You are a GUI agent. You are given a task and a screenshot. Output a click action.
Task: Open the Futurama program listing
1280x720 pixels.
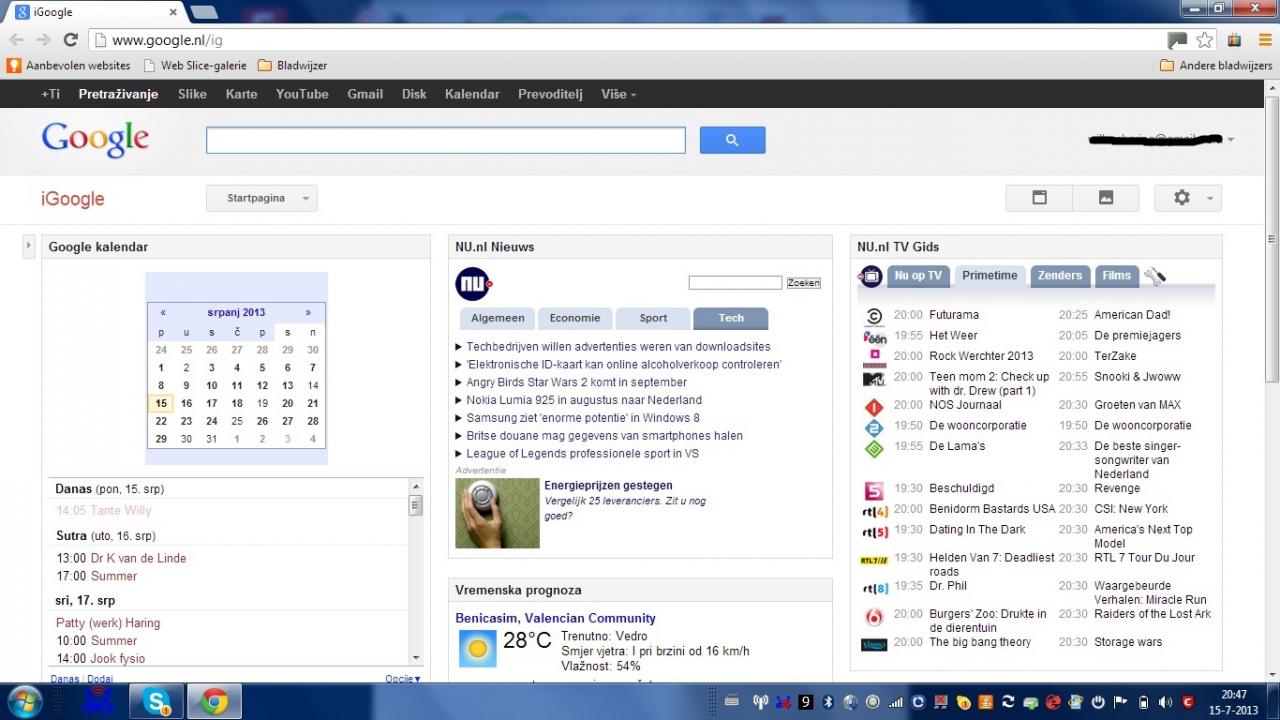[954, 315]
